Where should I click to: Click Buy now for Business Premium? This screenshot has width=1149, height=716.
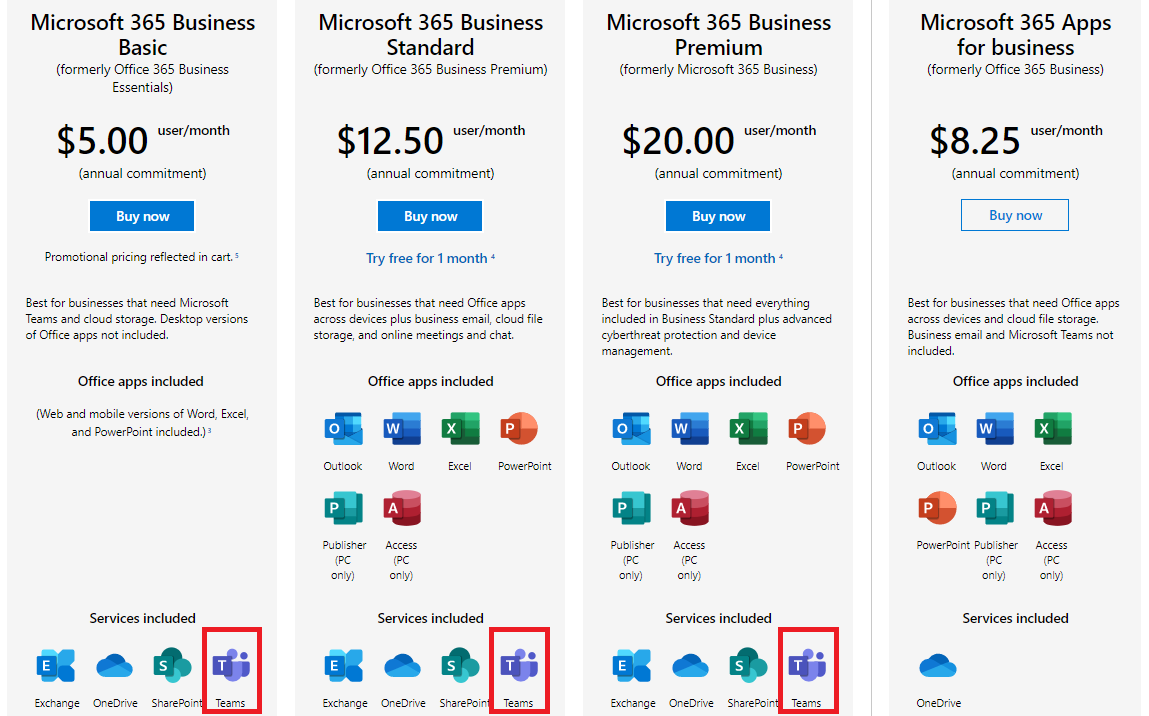718,216
